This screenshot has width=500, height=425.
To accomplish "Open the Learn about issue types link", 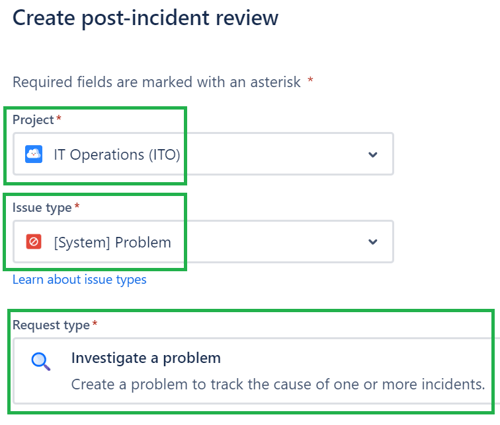I will coord(79,279).
